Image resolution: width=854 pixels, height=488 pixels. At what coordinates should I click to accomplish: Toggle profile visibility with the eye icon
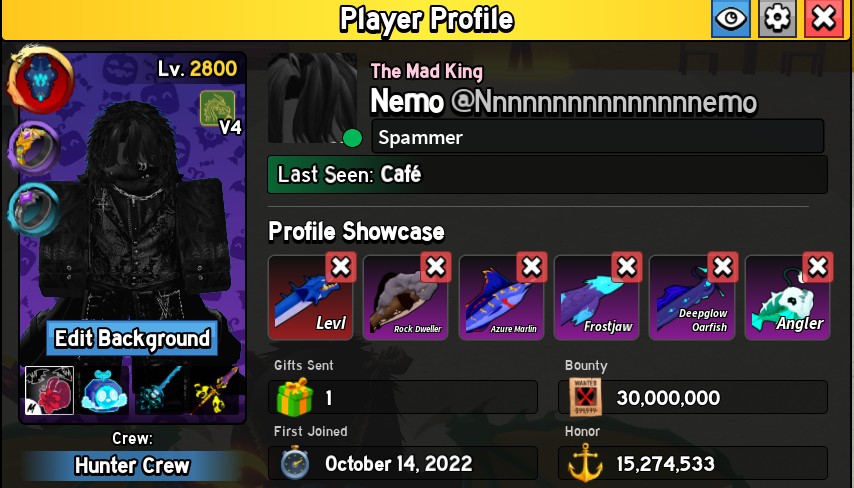(731, 19)
